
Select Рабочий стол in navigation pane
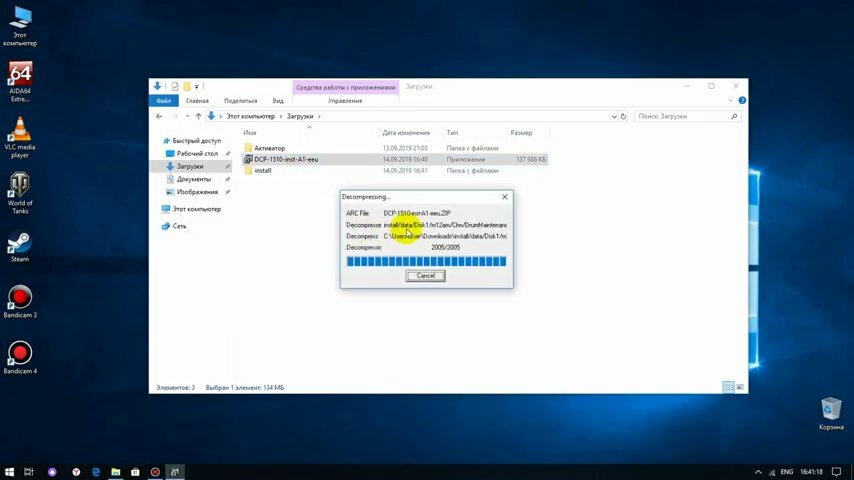197,154
